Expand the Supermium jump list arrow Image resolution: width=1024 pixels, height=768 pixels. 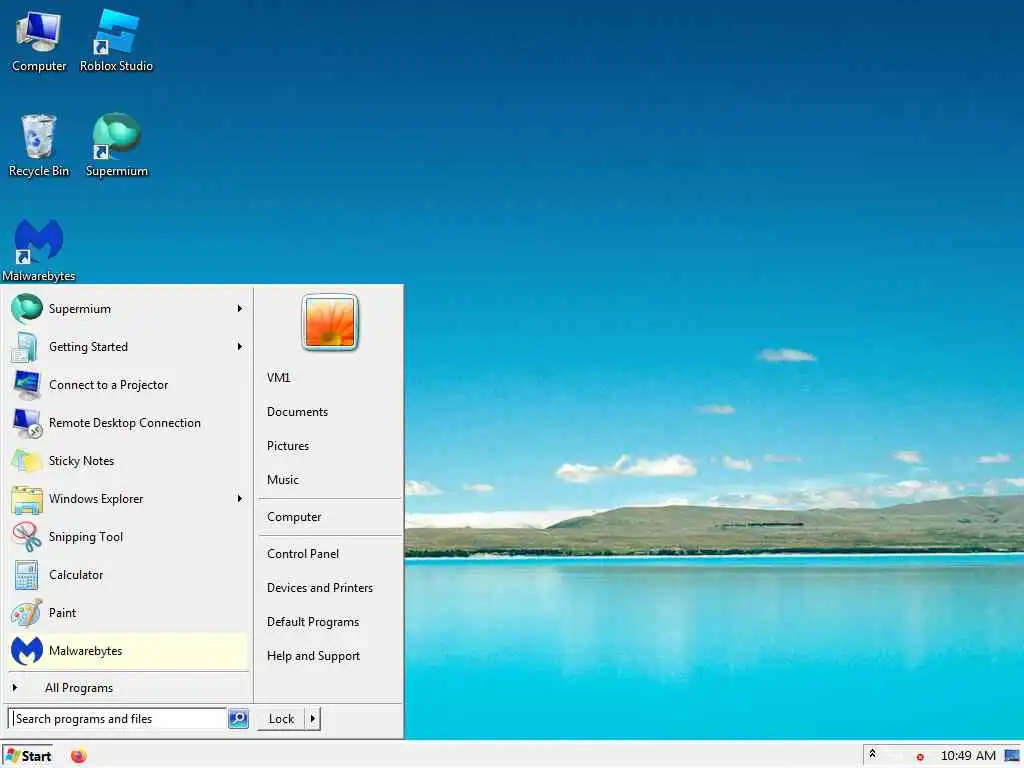[x=240, y=309]
